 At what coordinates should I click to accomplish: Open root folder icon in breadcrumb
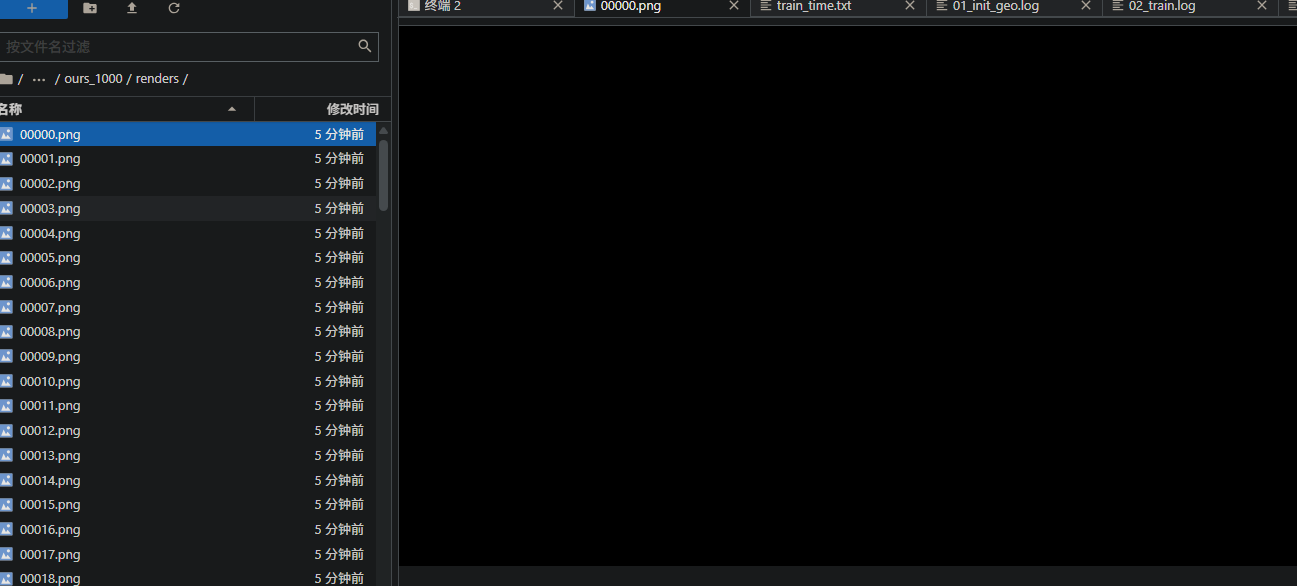pyautogui.click(x=6, y=79)
